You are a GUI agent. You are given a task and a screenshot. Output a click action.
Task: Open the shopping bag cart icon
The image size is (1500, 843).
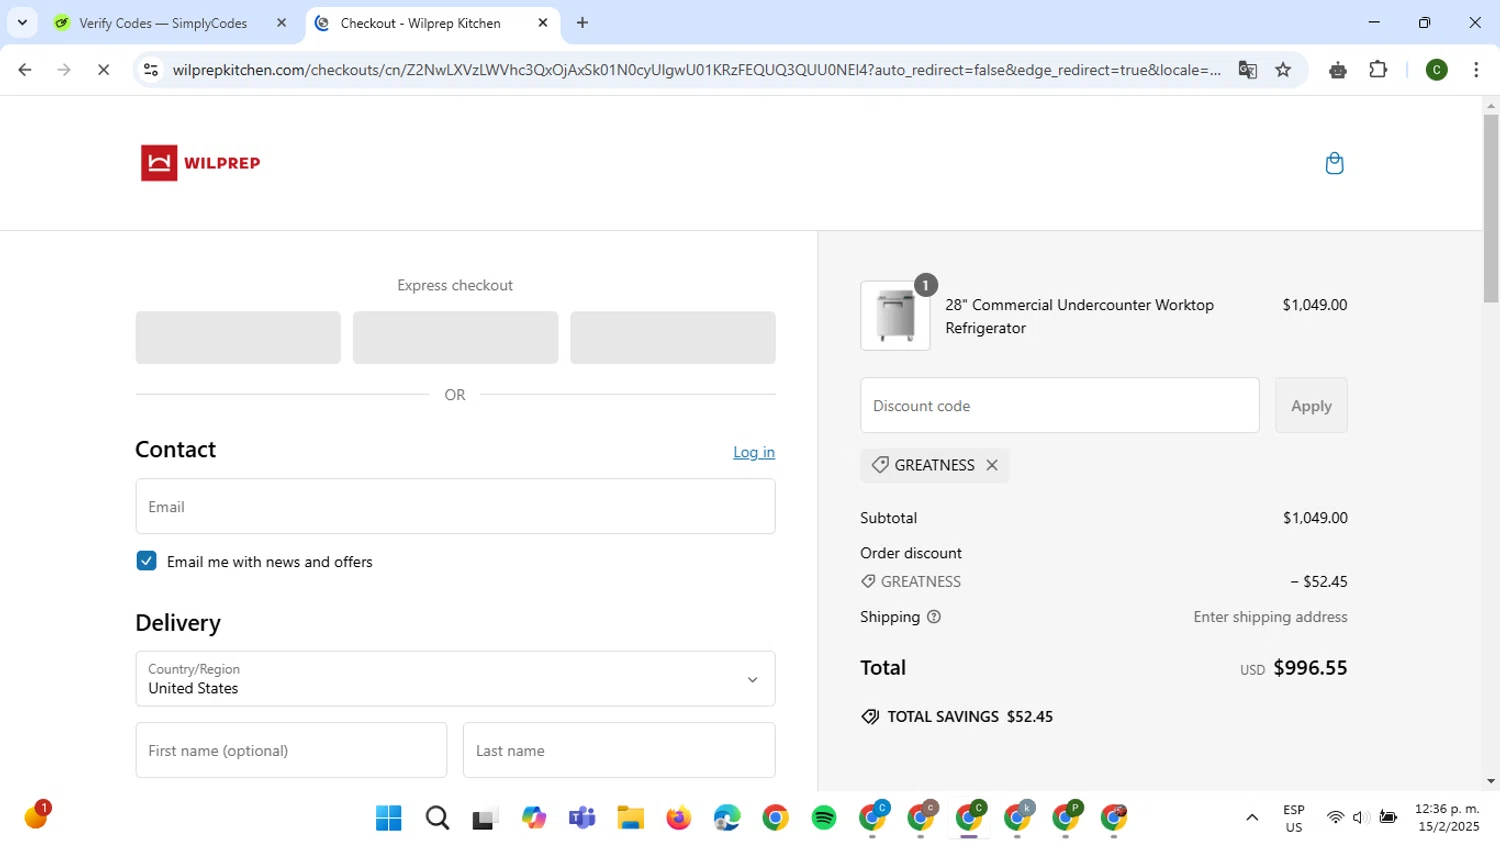coord(1334,163)
